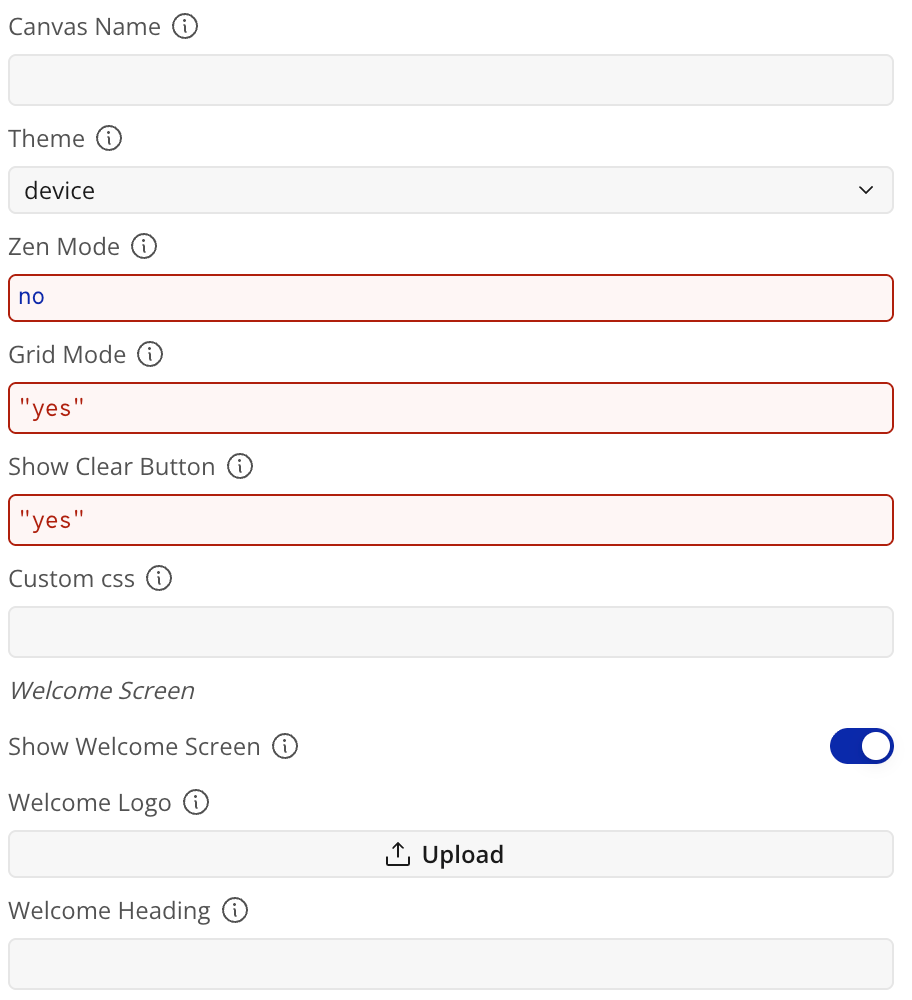The height and width of the screenshot is (1000, 912).
Task: Click the Zen Mode field containing no
Action: click(x=451, y=298)
